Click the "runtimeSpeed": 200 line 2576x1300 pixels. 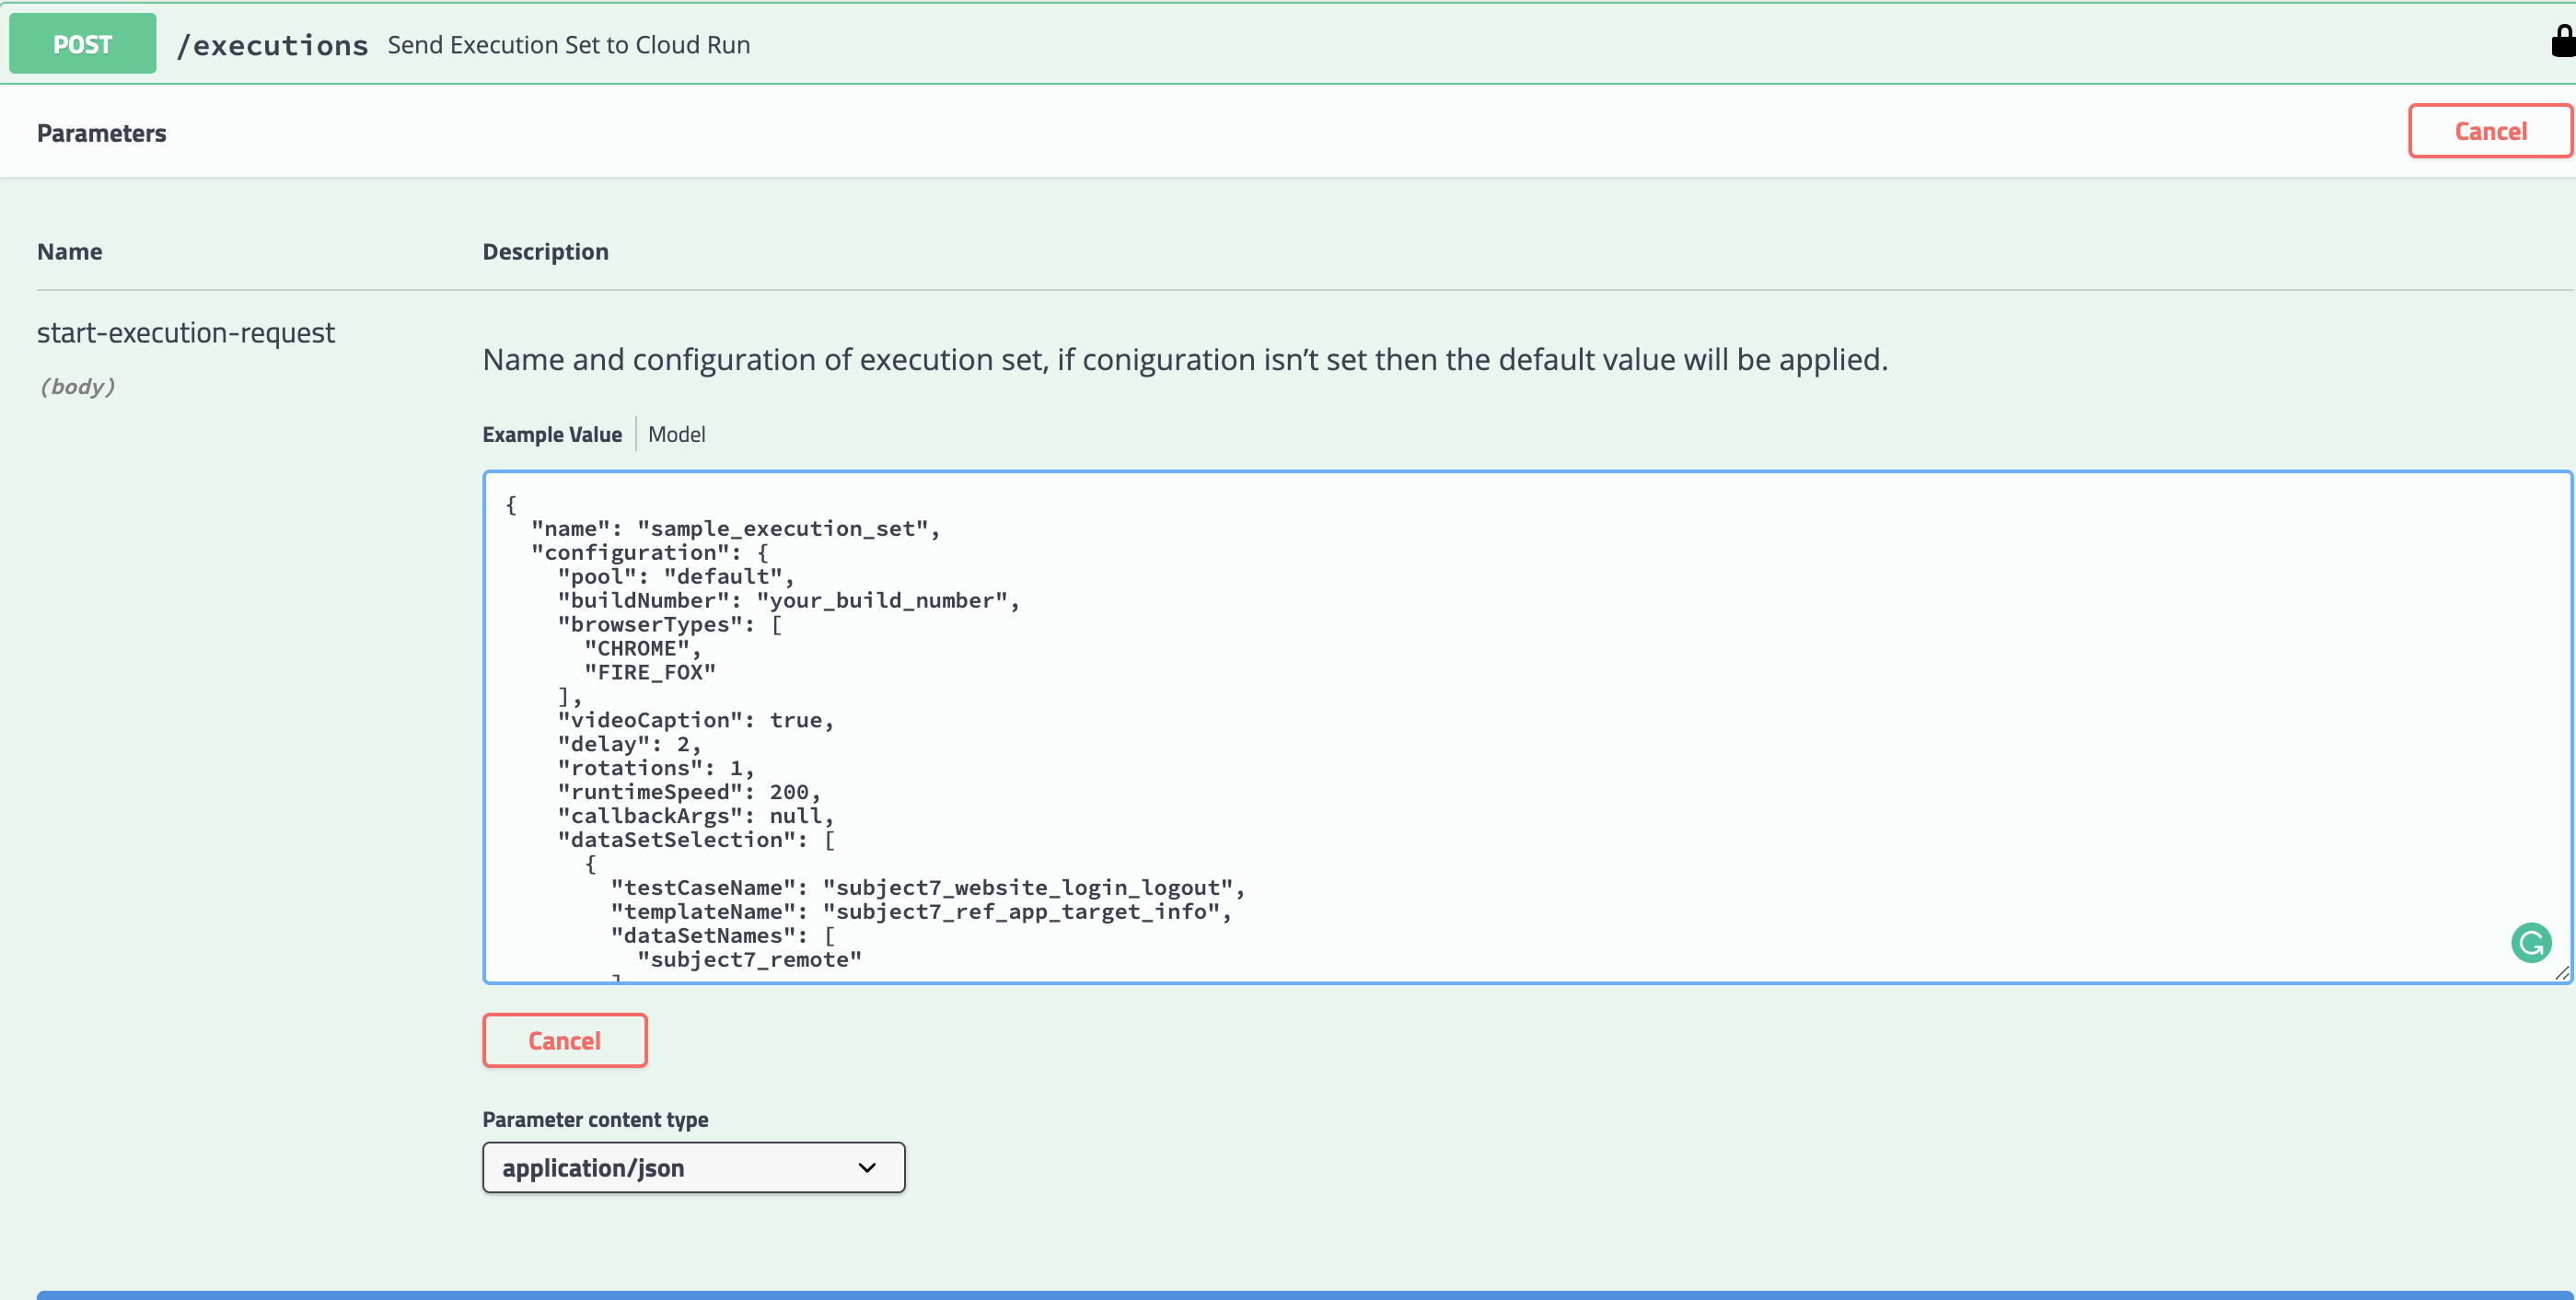click(x=689, y=792)
